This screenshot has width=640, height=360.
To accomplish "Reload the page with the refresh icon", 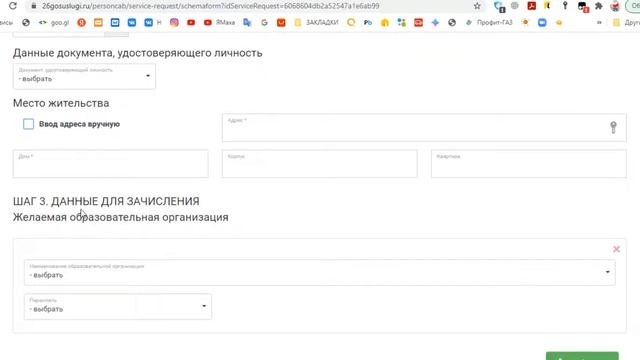I will 13,6.
